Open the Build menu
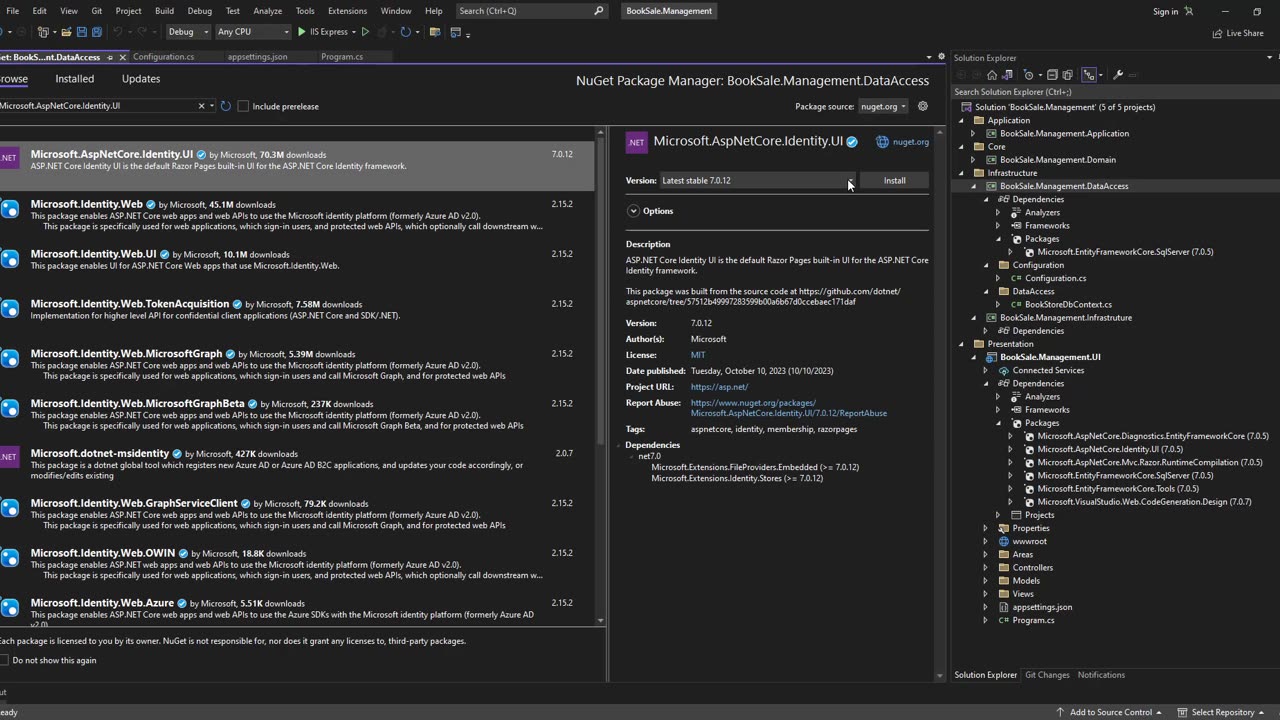Screen dimensions: 1280x720 [164, 11]
